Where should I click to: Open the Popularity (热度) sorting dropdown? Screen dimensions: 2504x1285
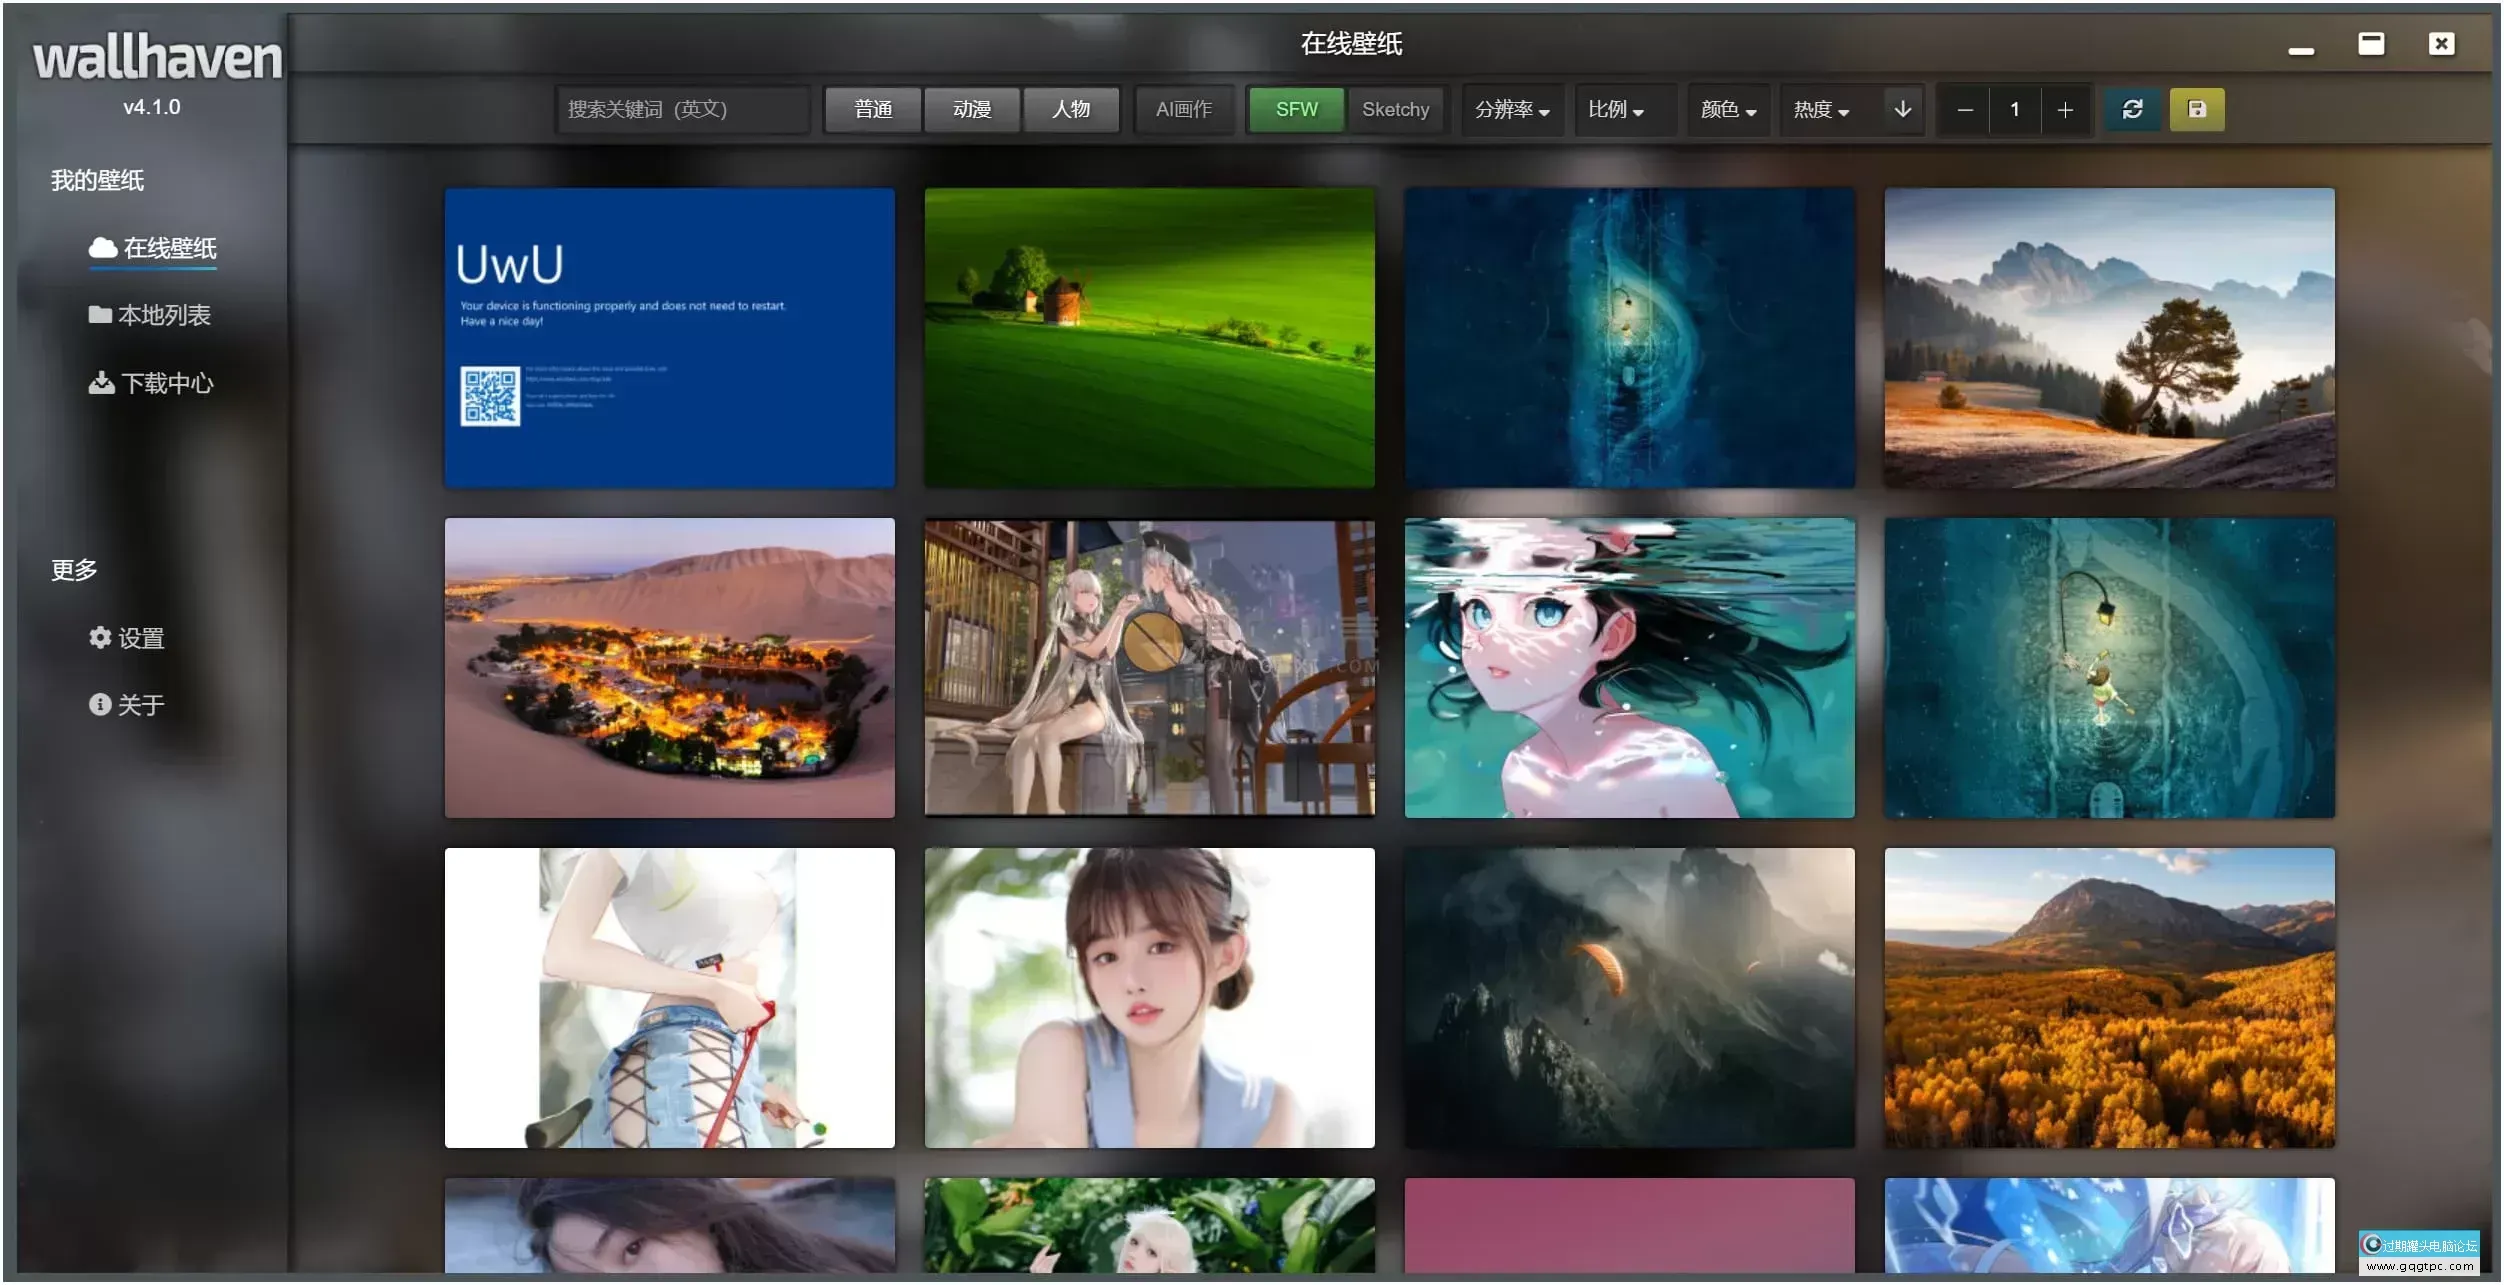coord(1820,109)
